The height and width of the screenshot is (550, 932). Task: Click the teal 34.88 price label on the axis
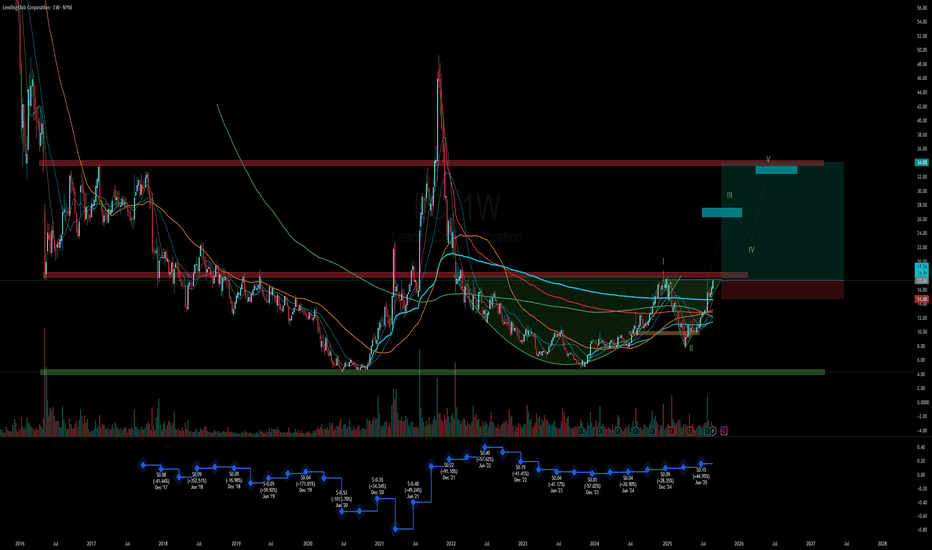[922, 162]
